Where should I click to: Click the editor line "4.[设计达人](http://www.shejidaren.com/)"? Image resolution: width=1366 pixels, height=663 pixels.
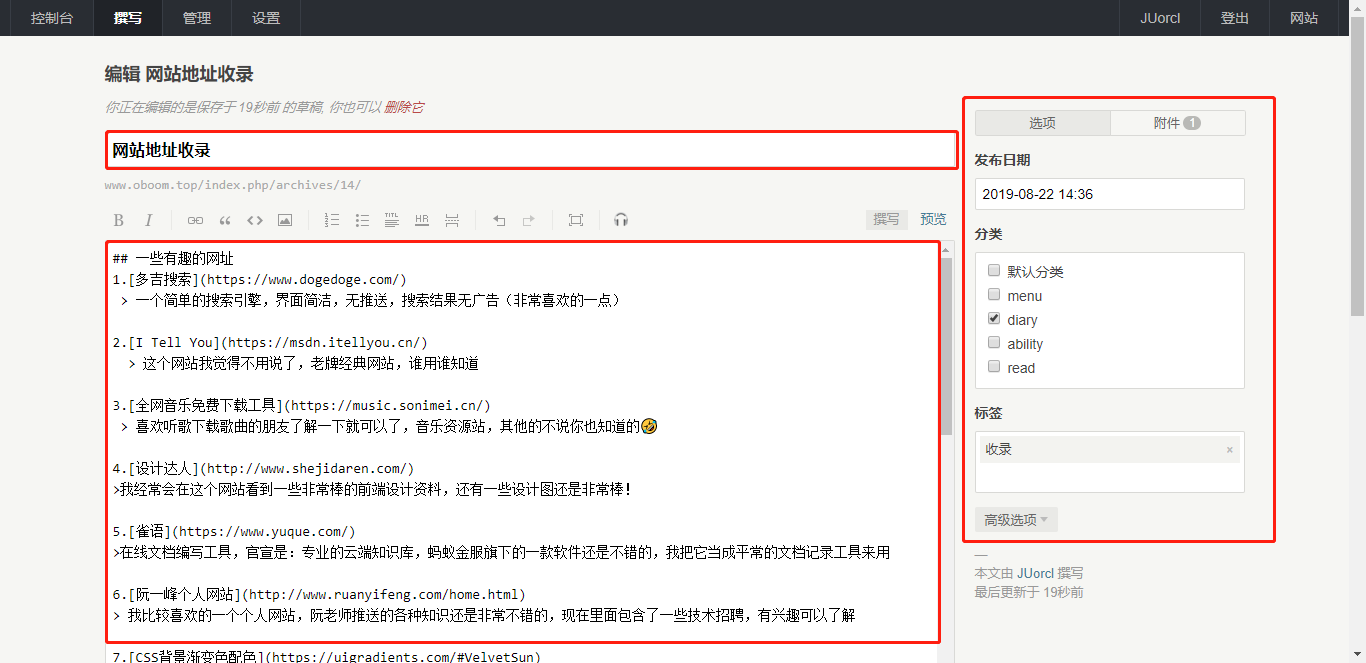pyautogui.click(x=264, y=468)
